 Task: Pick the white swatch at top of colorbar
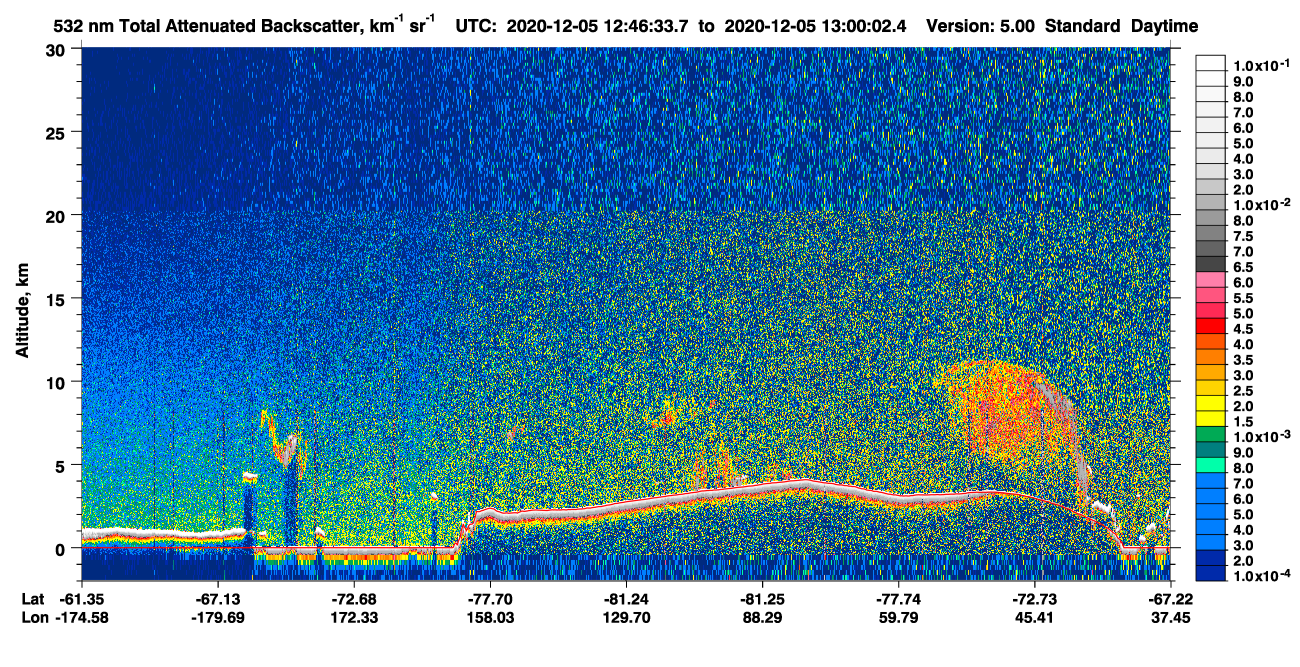point(1210,63)
